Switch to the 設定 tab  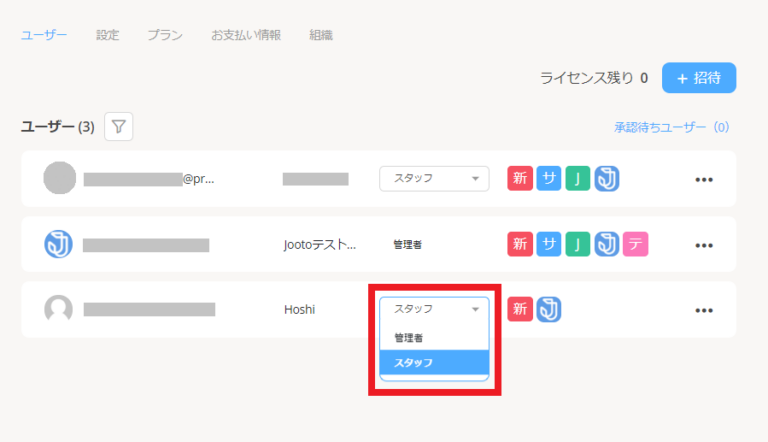(x=107, y=35)
